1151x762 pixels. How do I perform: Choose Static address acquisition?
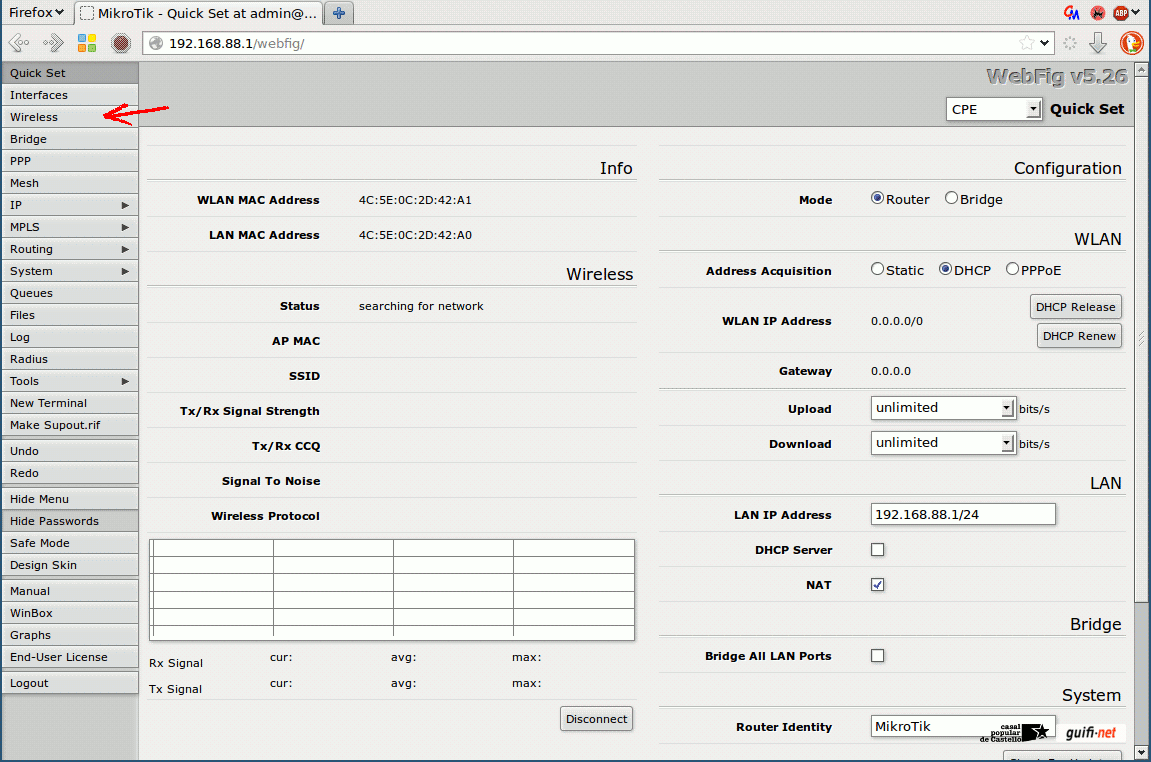click(877, 269)
